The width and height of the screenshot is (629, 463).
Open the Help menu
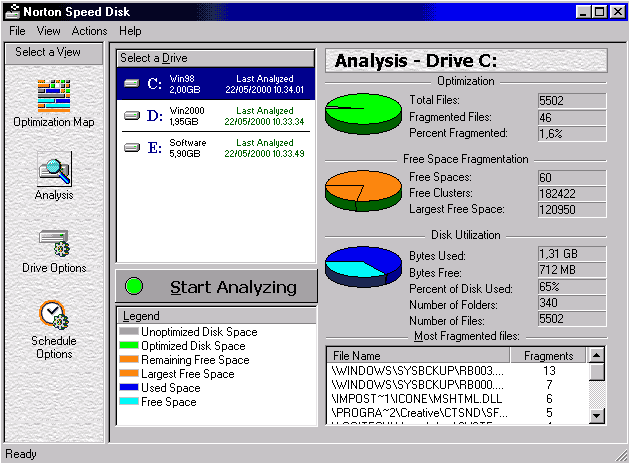click(130, 31)
